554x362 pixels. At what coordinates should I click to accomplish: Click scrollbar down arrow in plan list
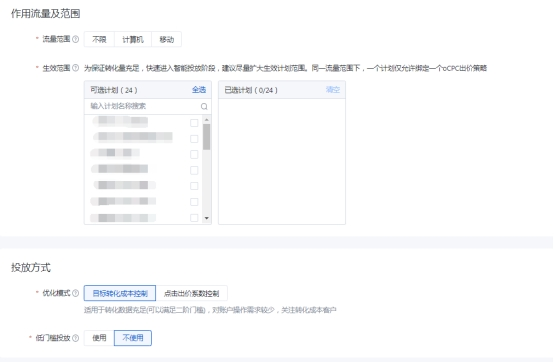pyautogui.click(x=207, y=218)
